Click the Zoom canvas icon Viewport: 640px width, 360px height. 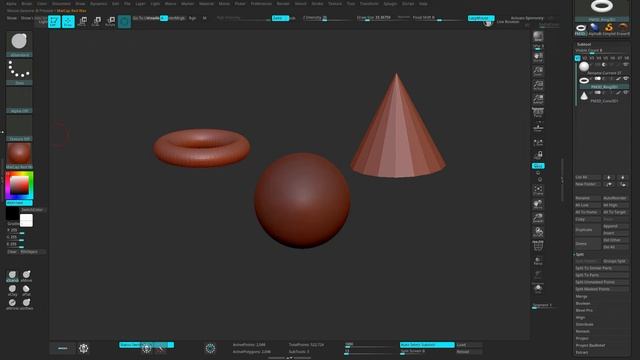click(x=538, y=71)
